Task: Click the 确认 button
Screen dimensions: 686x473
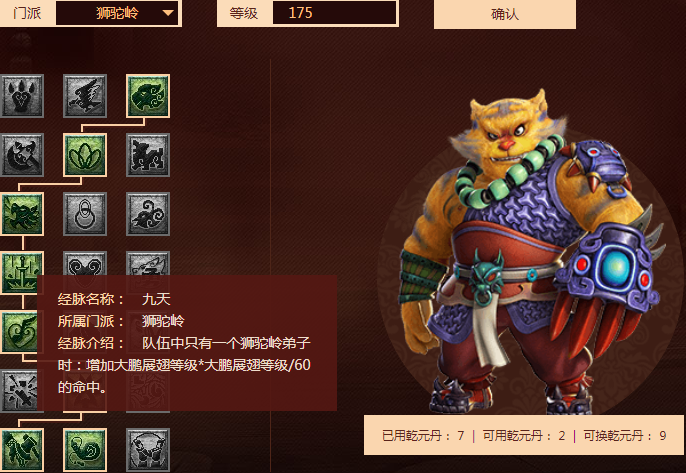Action: coord(505,14)
